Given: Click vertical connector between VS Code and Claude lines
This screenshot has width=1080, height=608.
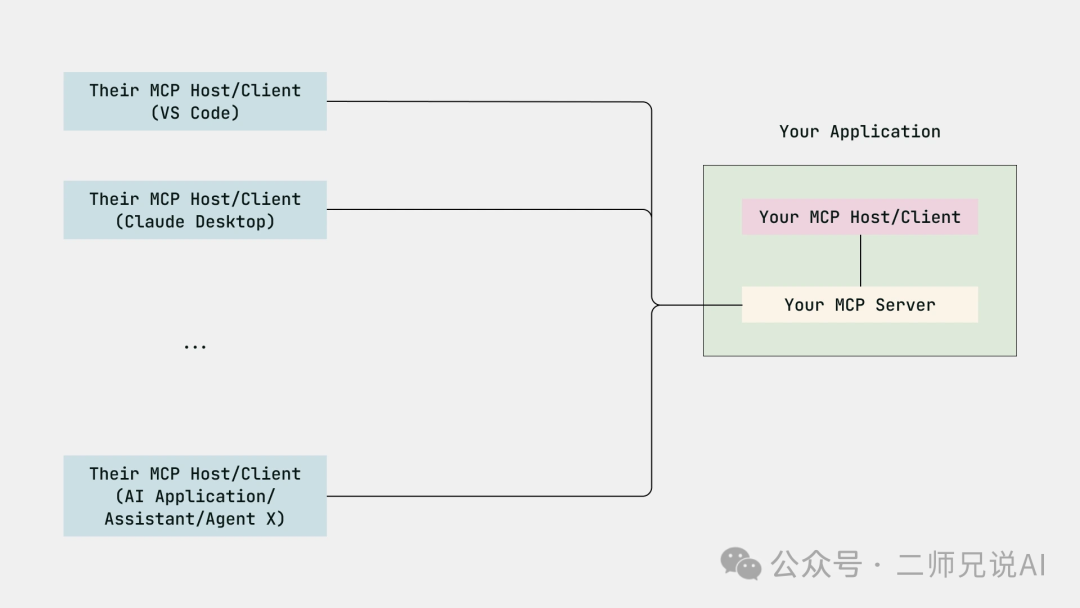Looking at the screenshot, I should 652,155.
